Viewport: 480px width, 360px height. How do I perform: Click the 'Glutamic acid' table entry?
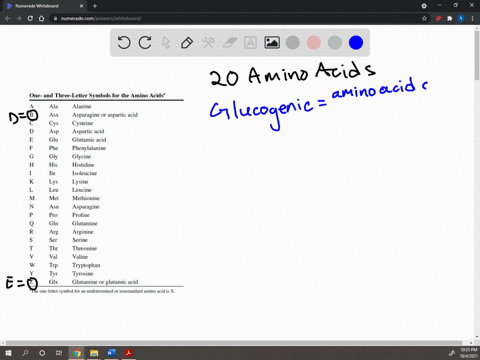89,140
